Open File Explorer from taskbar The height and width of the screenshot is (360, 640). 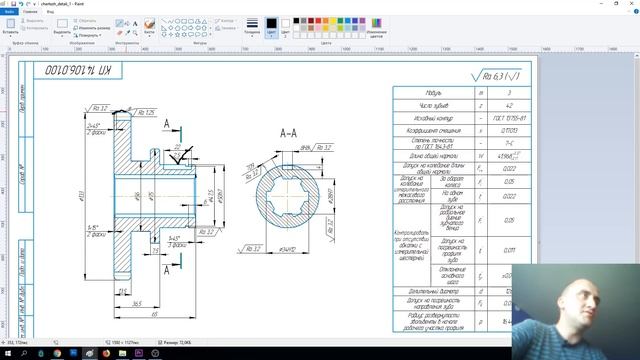[122, 353]
